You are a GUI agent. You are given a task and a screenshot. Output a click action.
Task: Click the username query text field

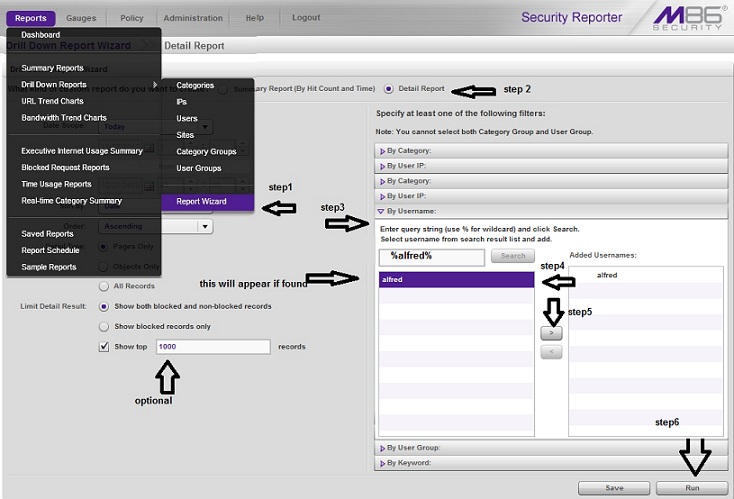(430, 256)
